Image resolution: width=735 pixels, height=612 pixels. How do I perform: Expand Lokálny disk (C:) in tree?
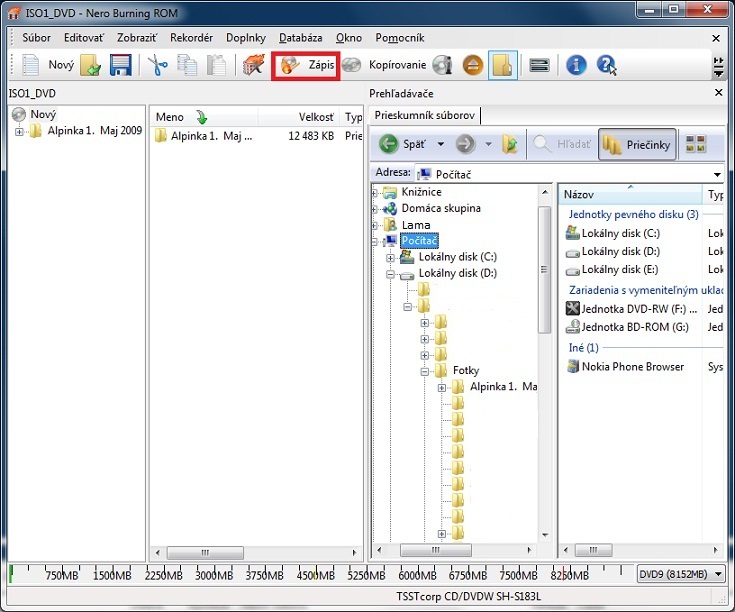(390, 258)
